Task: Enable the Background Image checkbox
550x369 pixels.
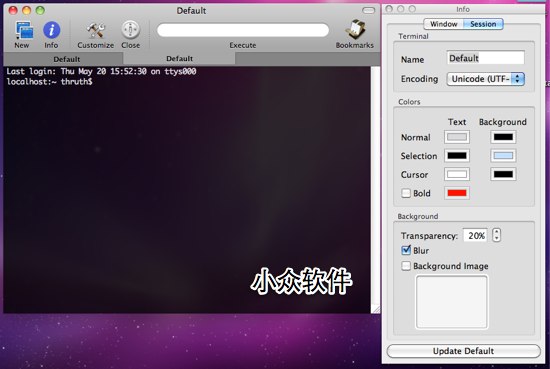Action: click(406, 266)
